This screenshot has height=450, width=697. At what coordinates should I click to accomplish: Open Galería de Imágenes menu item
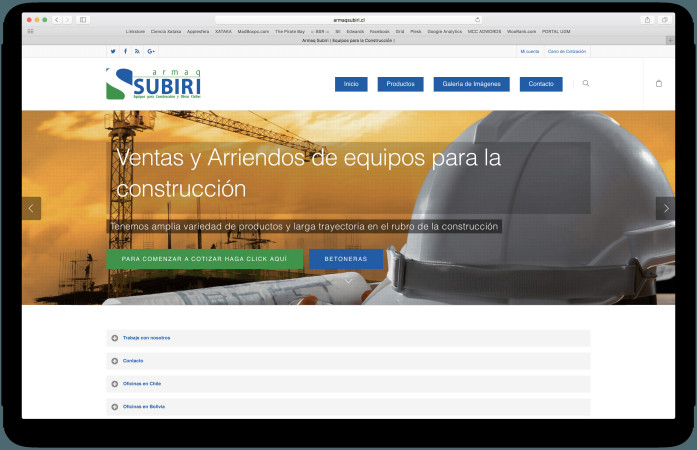pyautogui.click(x=472, y=84)
